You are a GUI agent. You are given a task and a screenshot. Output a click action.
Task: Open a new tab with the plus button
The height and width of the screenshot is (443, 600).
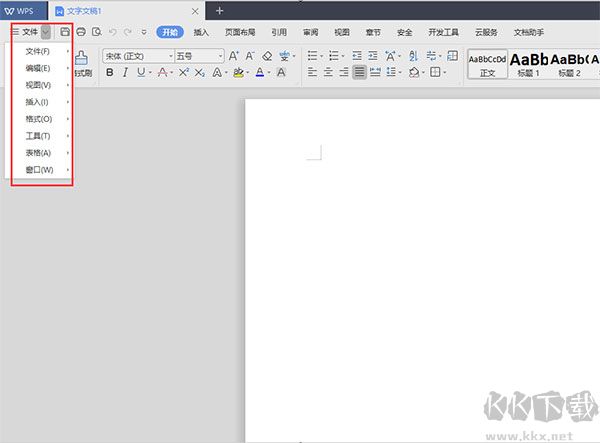(x=220, y=10)
